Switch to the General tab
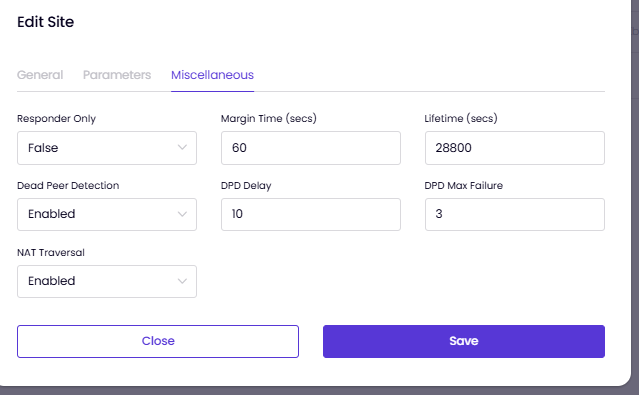Screen dimensions: 639x395 click(x=40, y=75)
